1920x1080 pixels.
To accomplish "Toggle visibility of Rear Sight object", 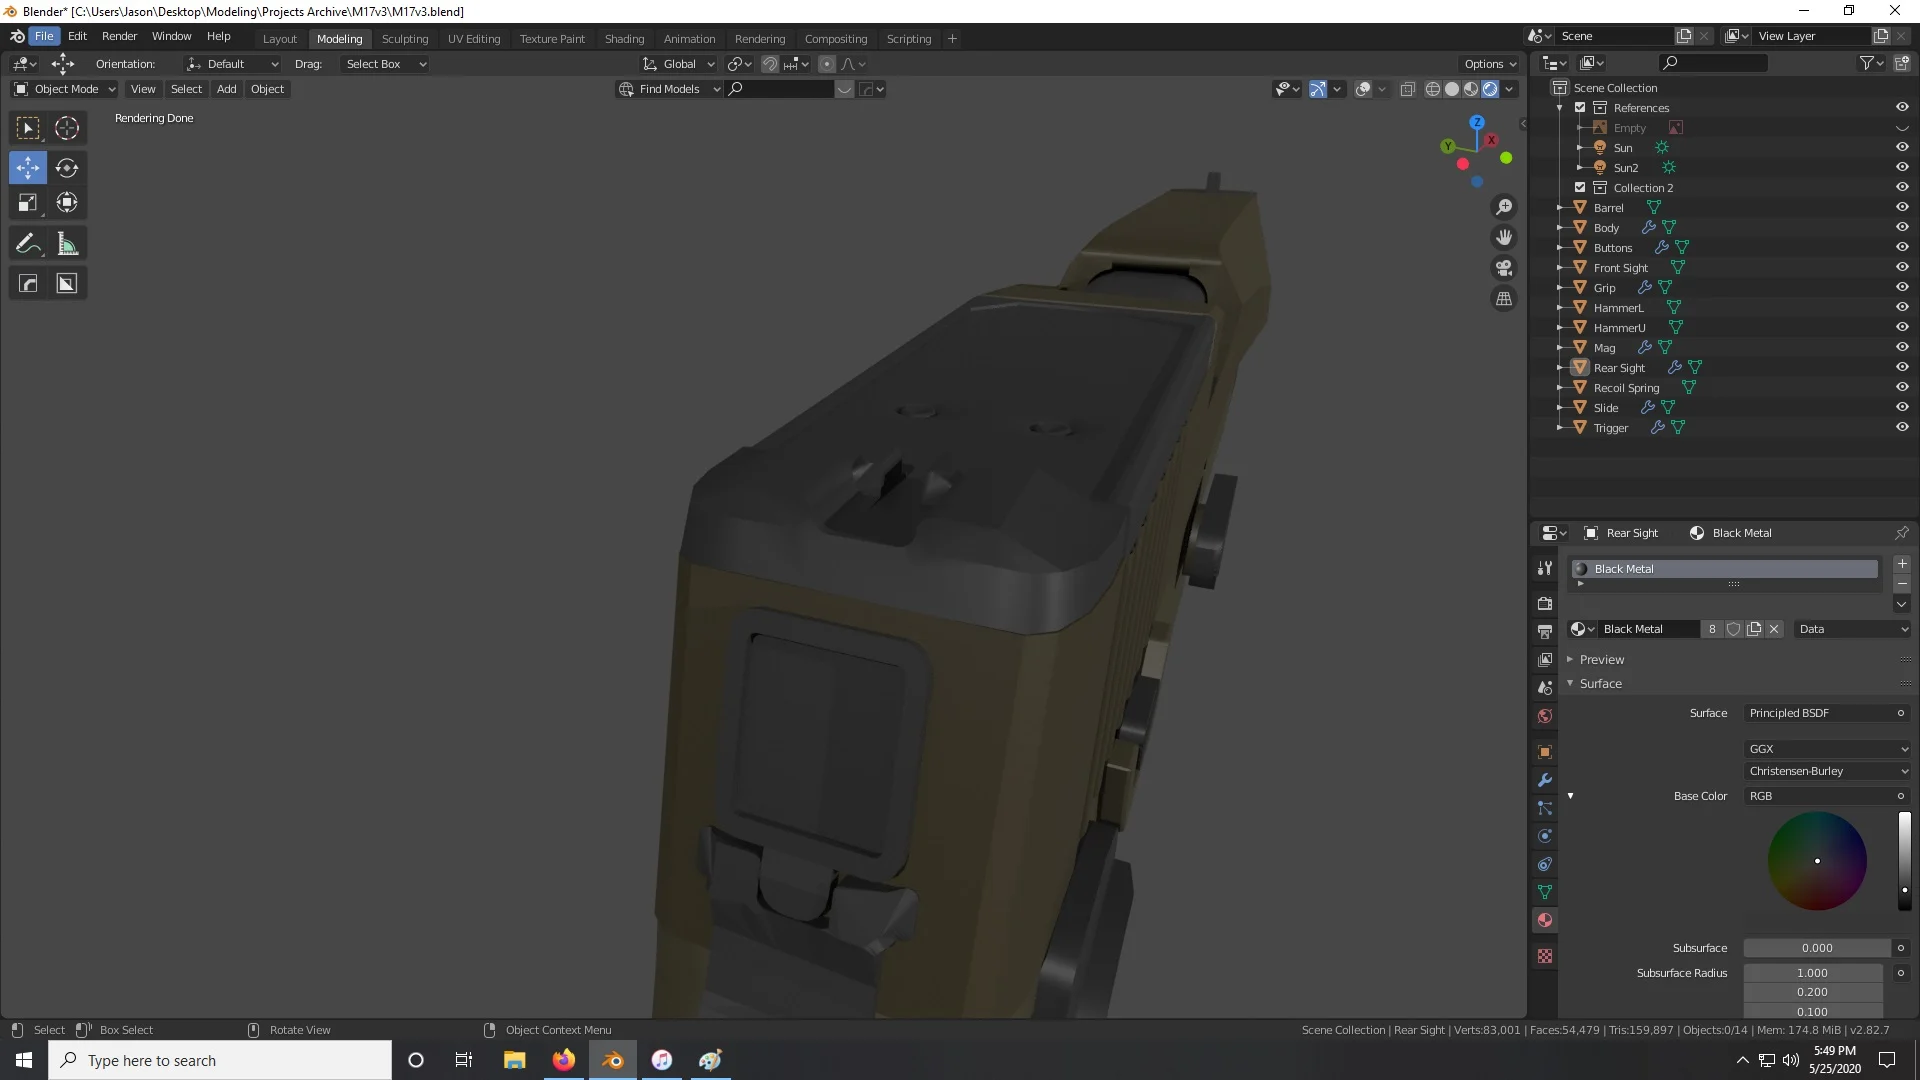I will [x=1902, y=367].
